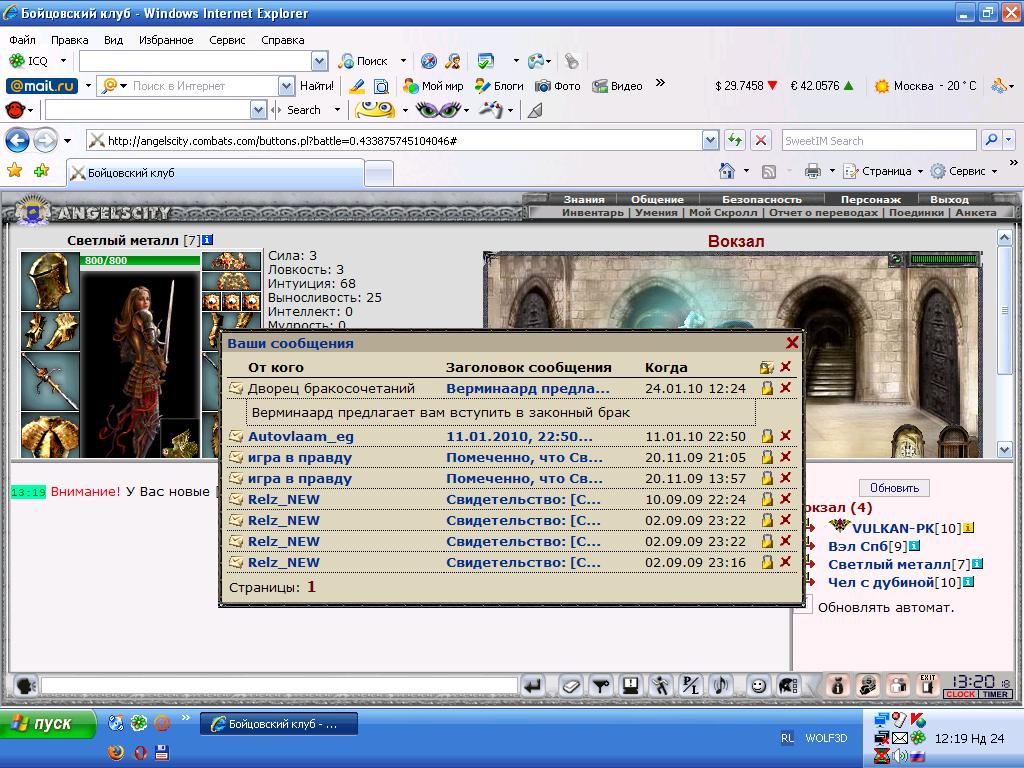This screenshot has width=1024, height=768.
Task: Click the chat message input field
Action: tap(279, 686)
